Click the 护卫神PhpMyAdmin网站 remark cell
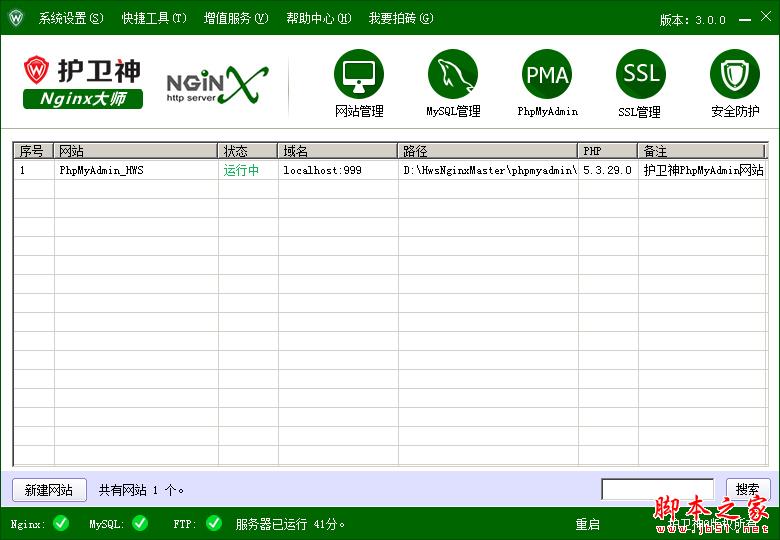780x540 pixels. coord(703,170)
